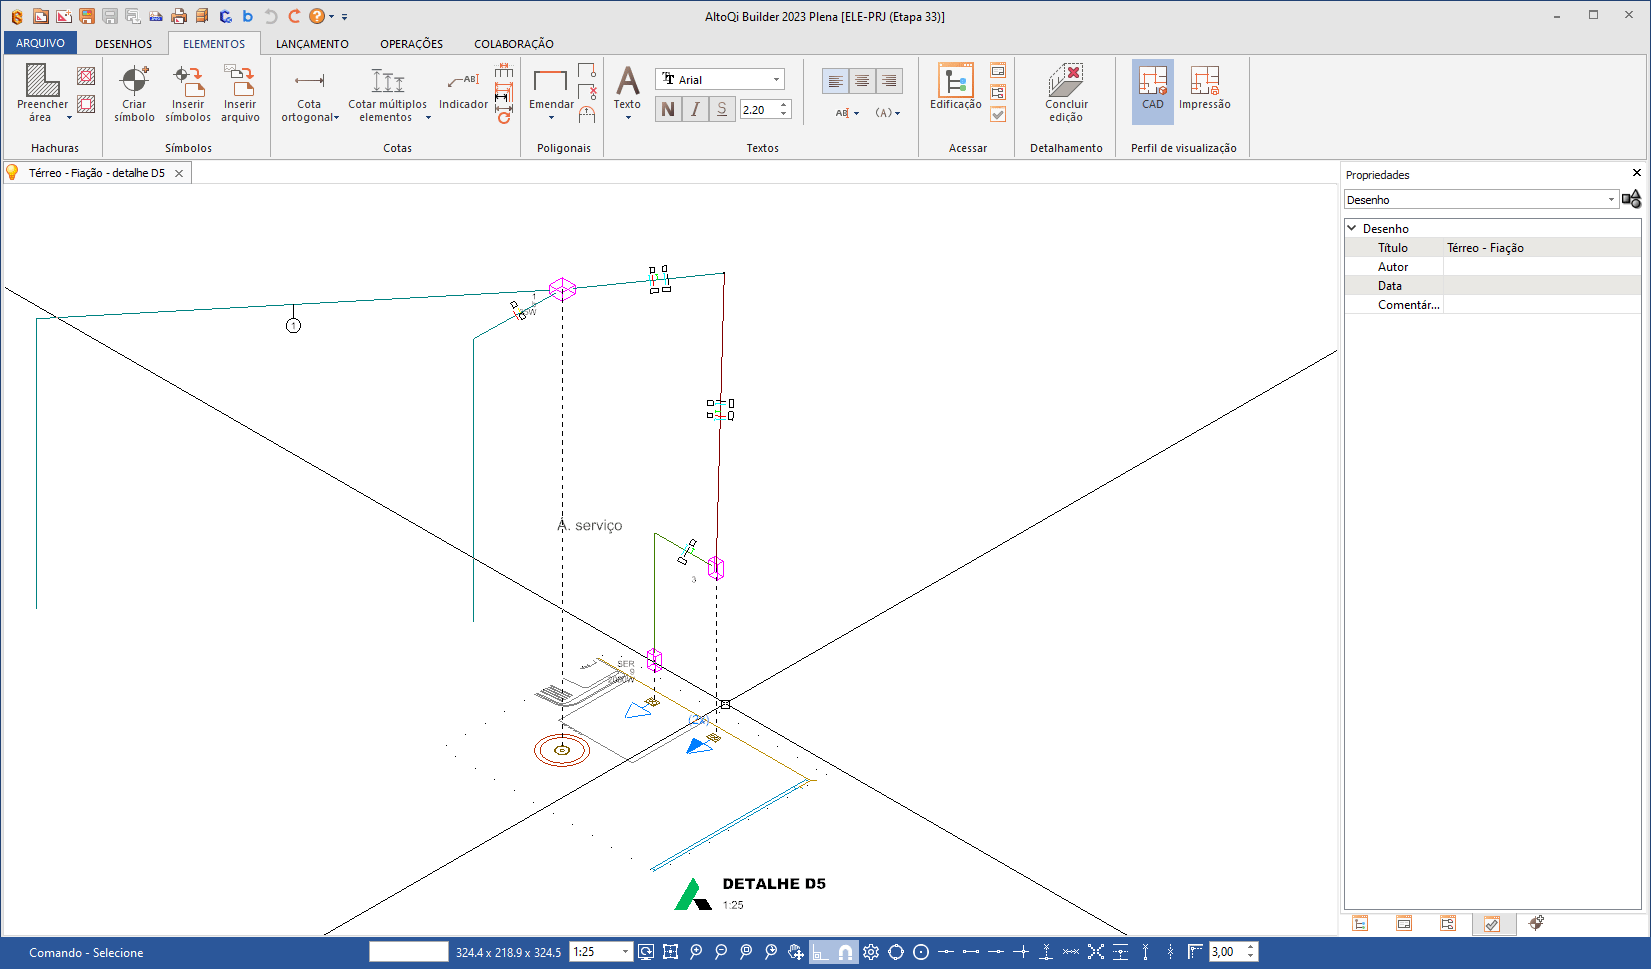Collapse the Desenho properties group
1651x969 pixels.
coord(1352,229)
